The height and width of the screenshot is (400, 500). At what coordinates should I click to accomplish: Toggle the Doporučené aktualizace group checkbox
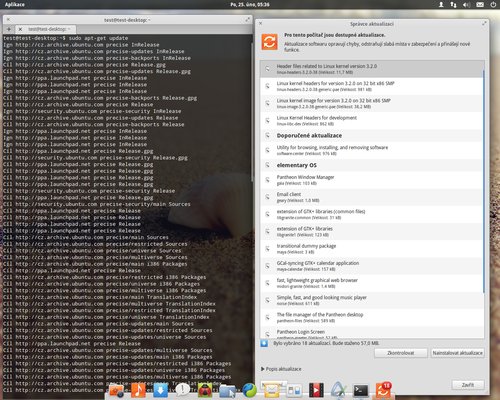pyautogui.click(x=267, y=135)
